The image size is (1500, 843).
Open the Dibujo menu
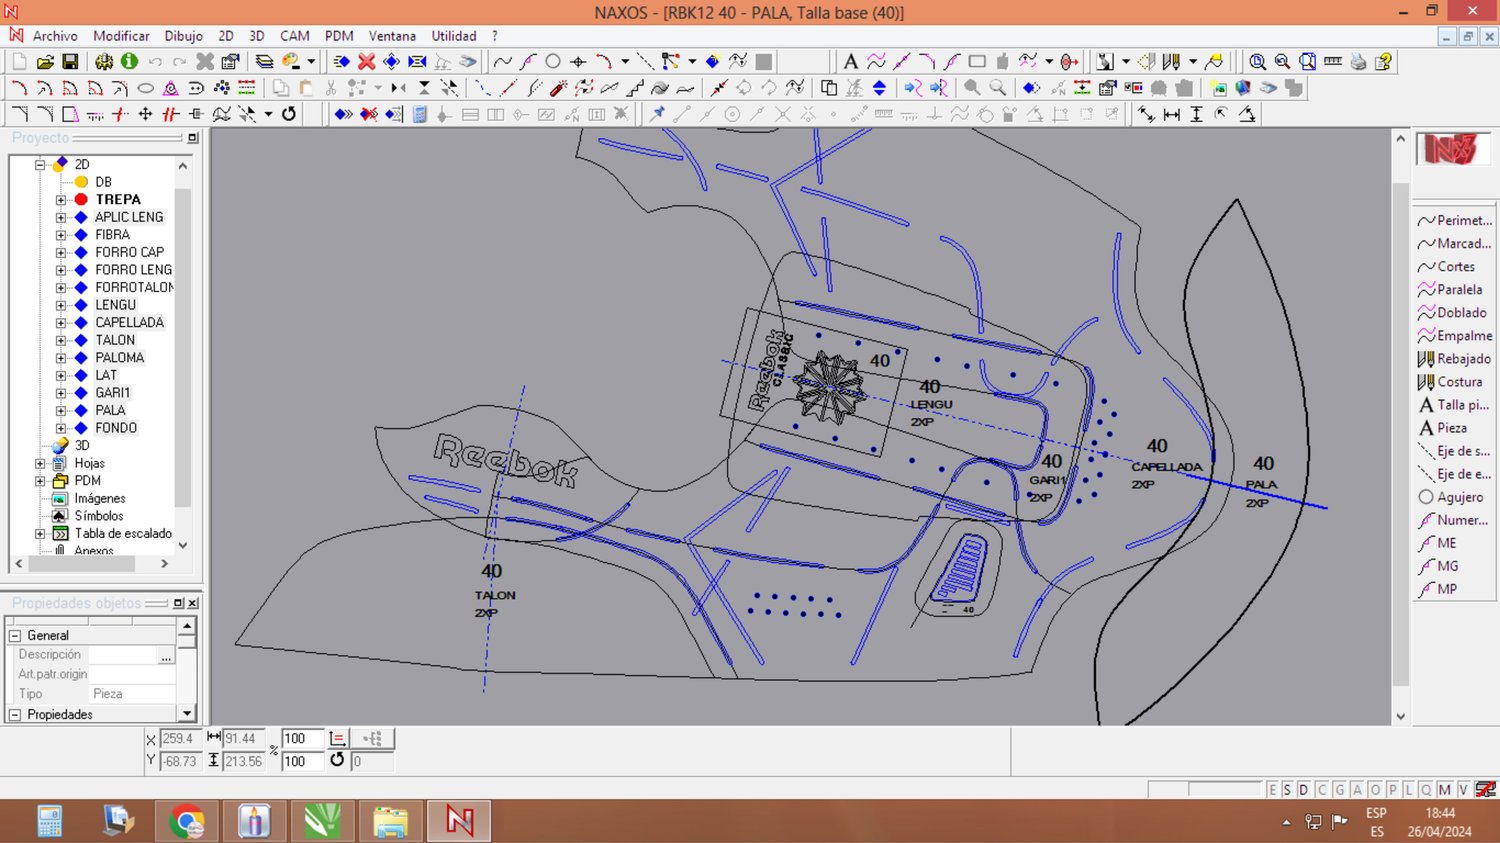184,36
